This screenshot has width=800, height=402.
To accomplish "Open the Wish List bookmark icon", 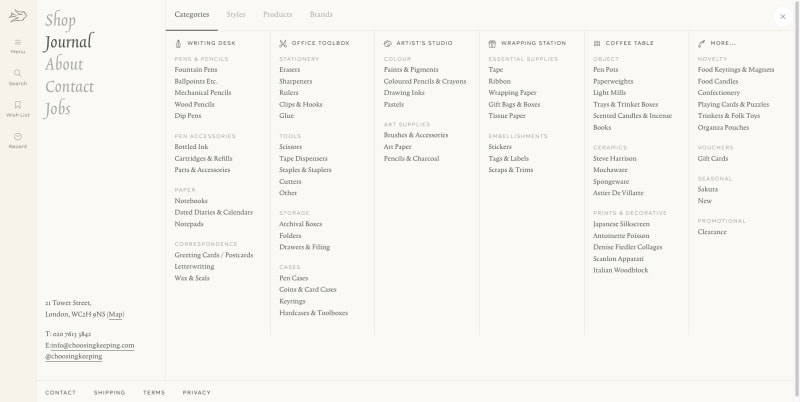I will coord(18,105).
